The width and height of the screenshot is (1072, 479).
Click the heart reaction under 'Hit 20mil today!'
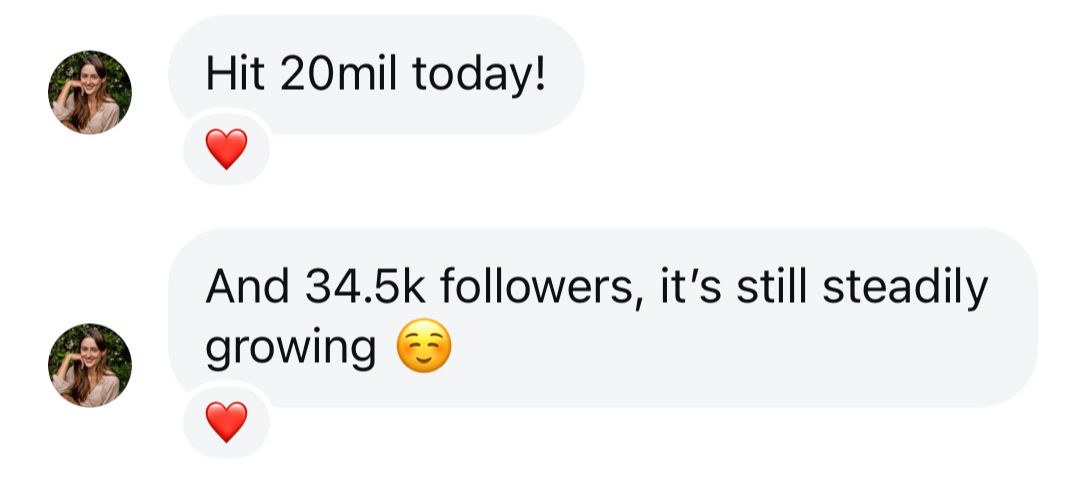pos(226,150)
